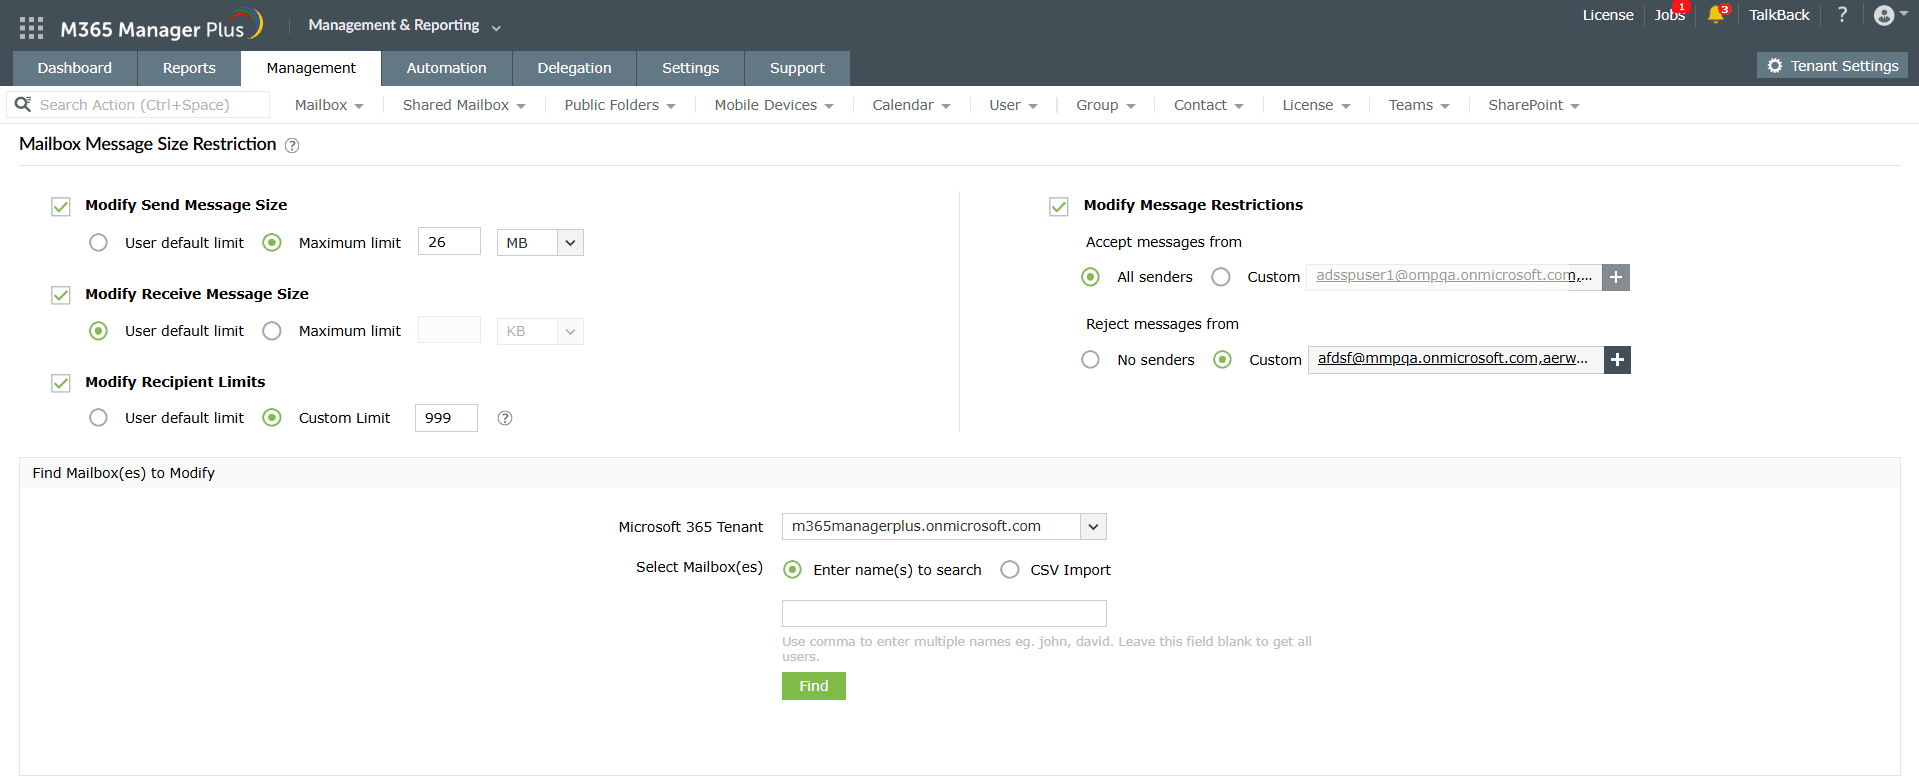Image resolution: width=1919 pixels, height=780 pixels.
Task: Open the Microsoft 365 Tenant dropdown
Action: click(x=944, y=526)
